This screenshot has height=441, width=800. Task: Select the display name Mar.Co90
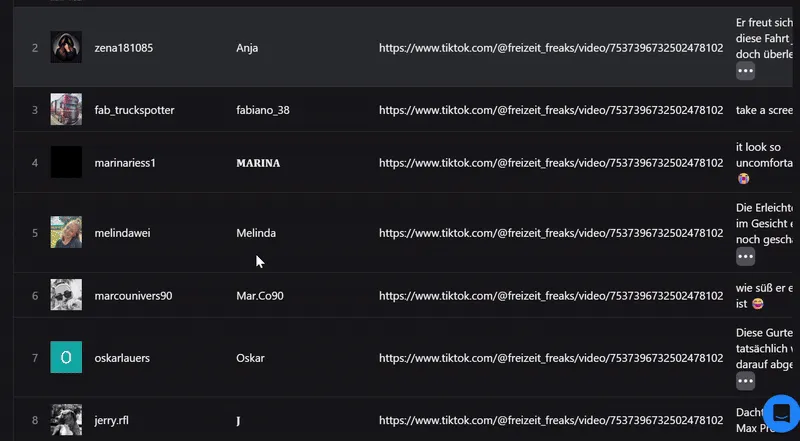coord(260,295)
